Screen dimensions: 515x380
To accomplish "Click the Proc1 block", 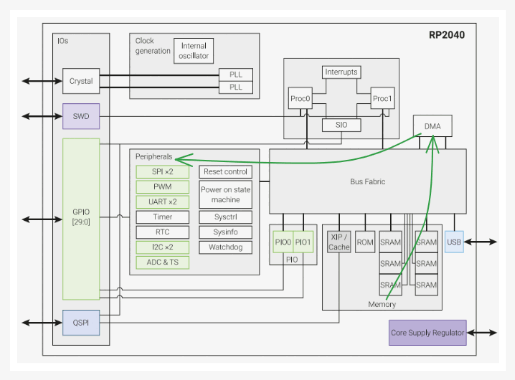I will tap(382, 98).
